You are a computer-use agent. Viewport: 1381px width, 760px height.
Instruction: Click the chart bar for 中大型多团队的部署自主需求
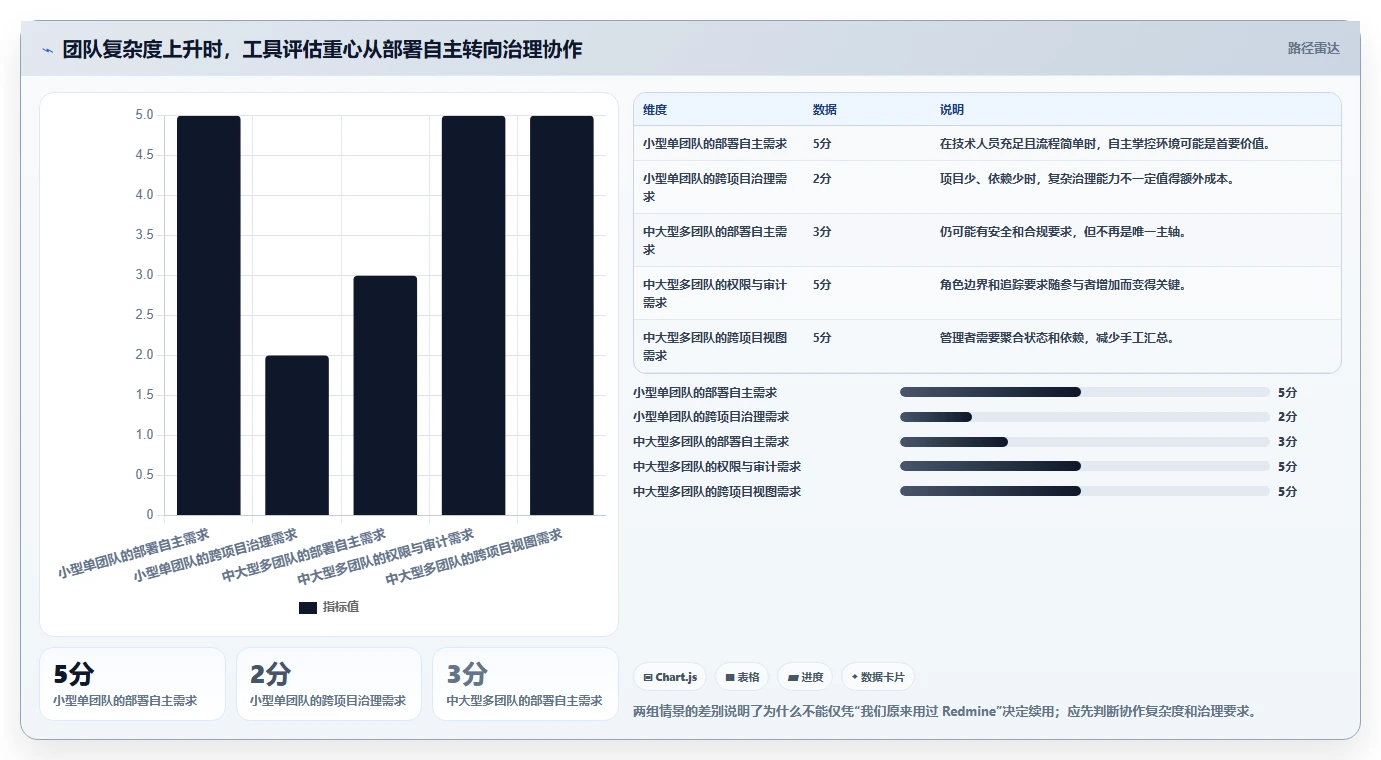pos(385,395)
